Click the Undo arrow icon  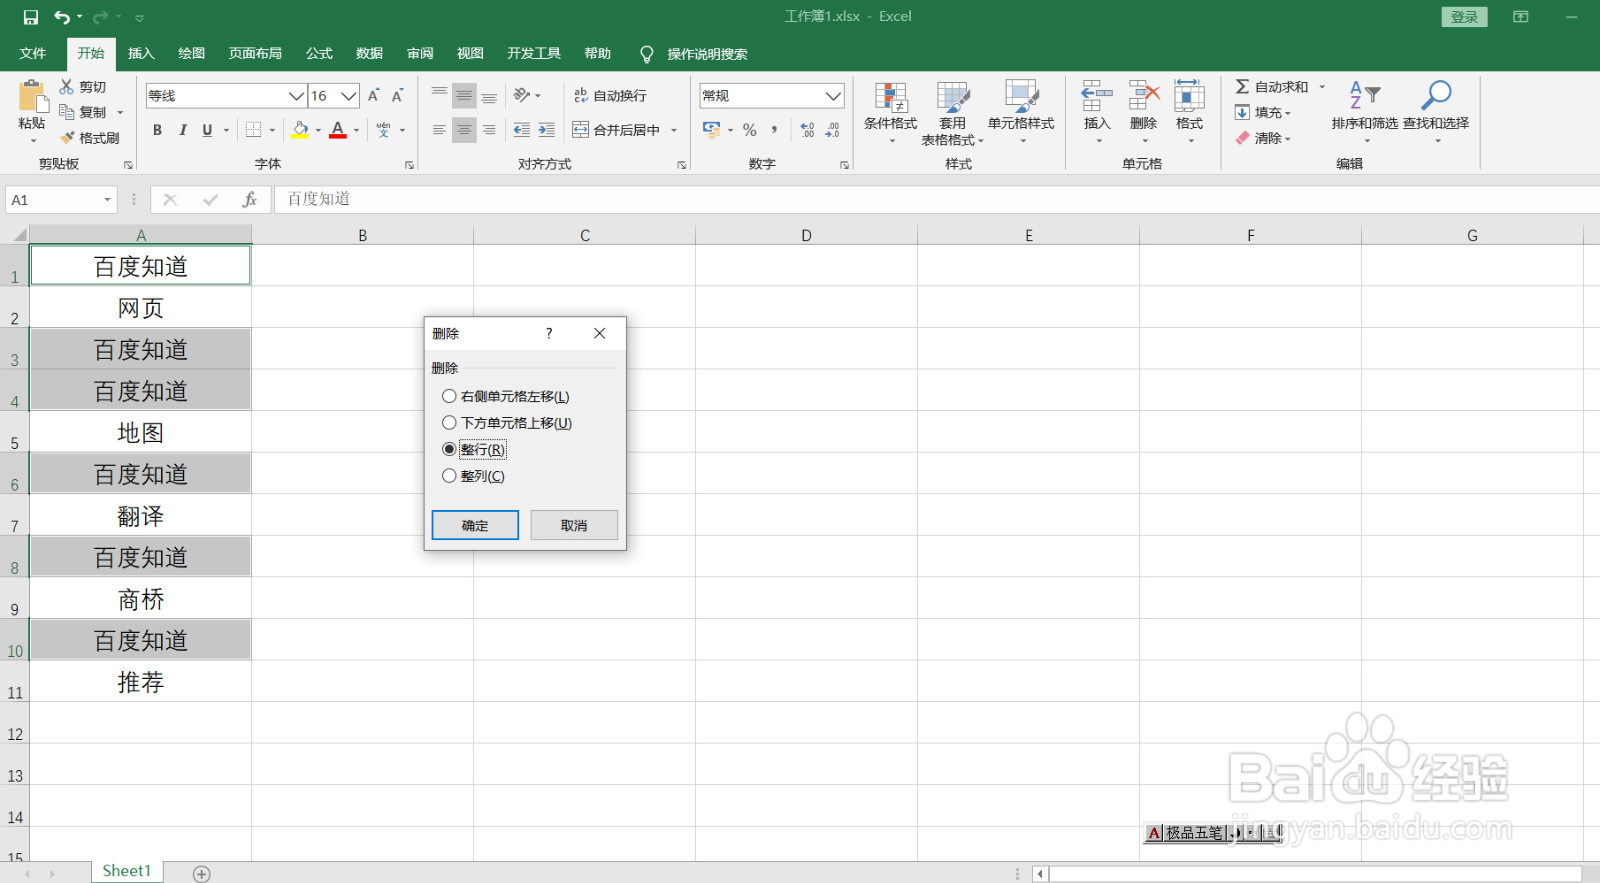pos(62,17)
